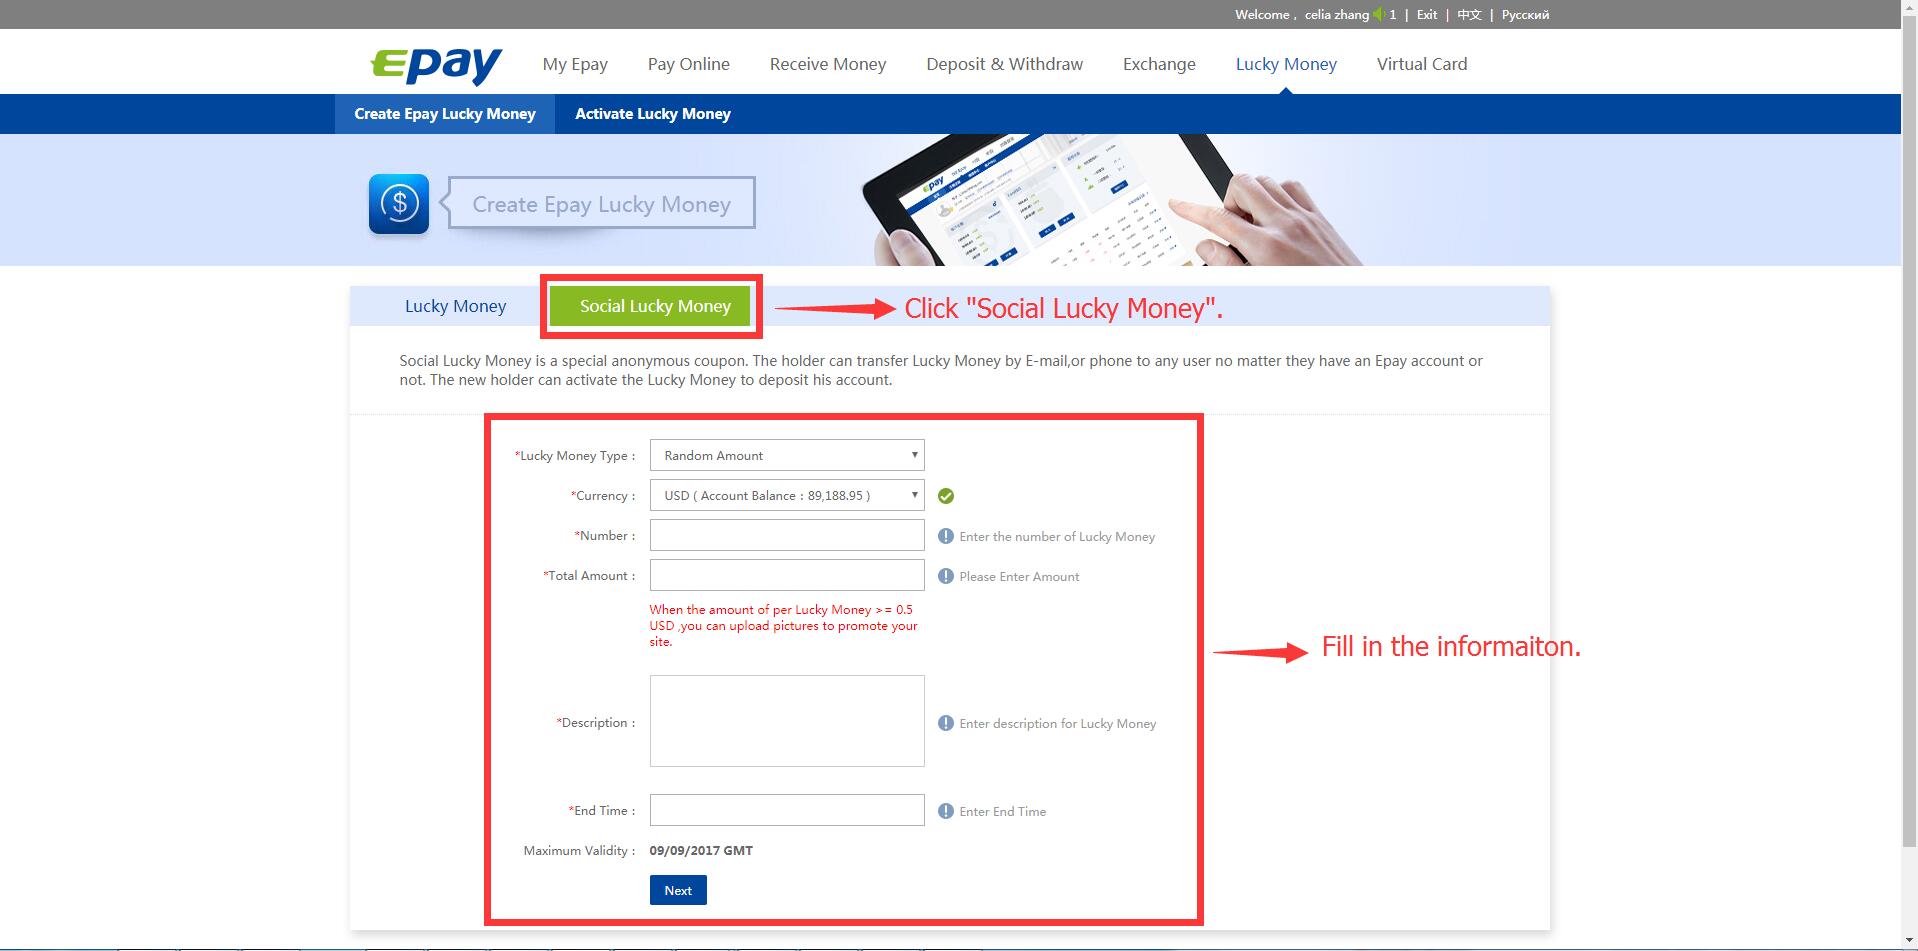Focus the Number input field

click(787, 535)
